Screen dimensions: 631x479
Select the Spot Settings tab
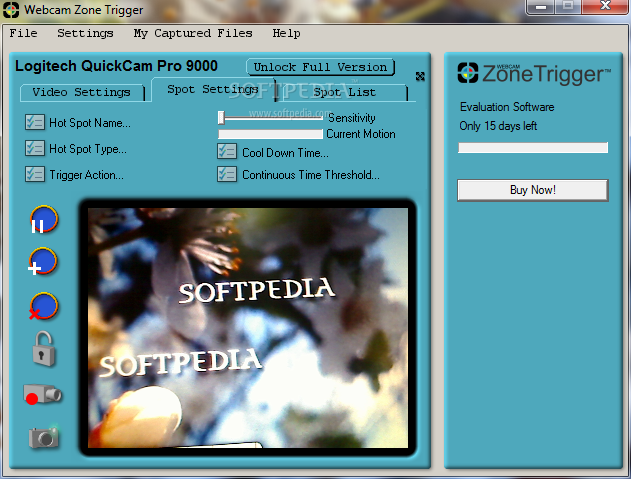(x=213, y=89)
